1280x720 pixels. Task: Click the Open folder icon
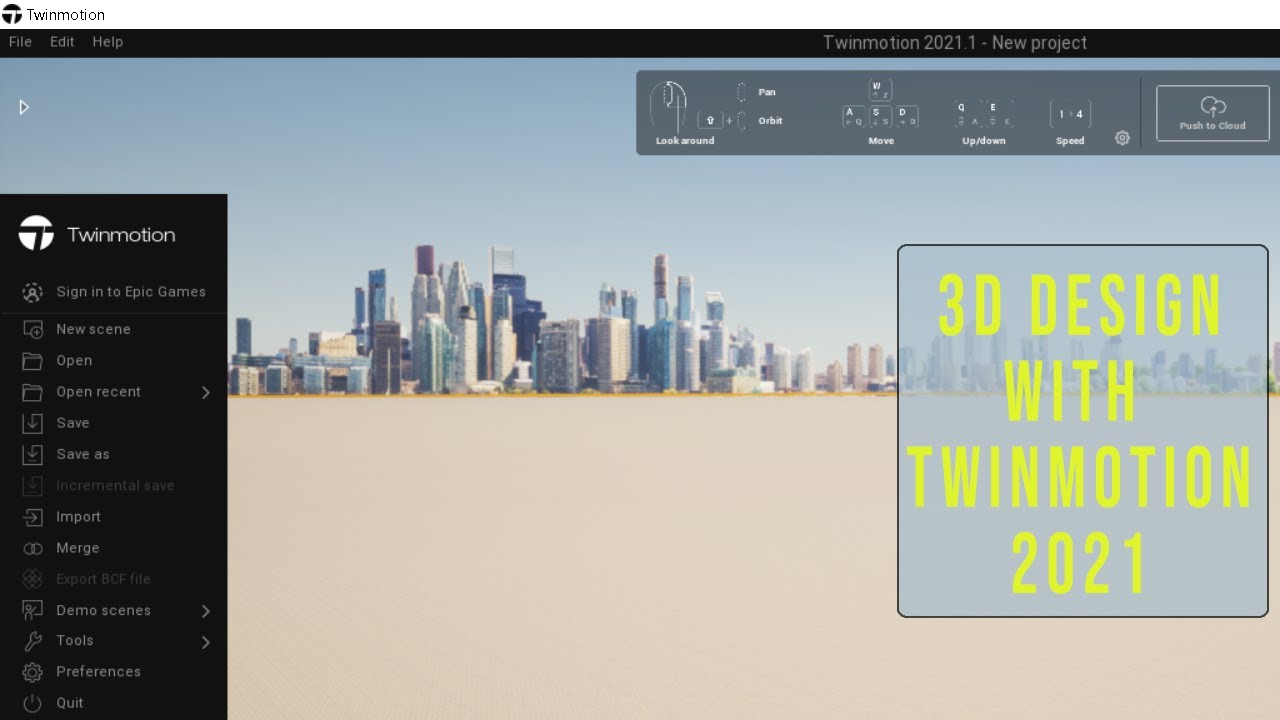pyautogui.click(x=33, y=361)
